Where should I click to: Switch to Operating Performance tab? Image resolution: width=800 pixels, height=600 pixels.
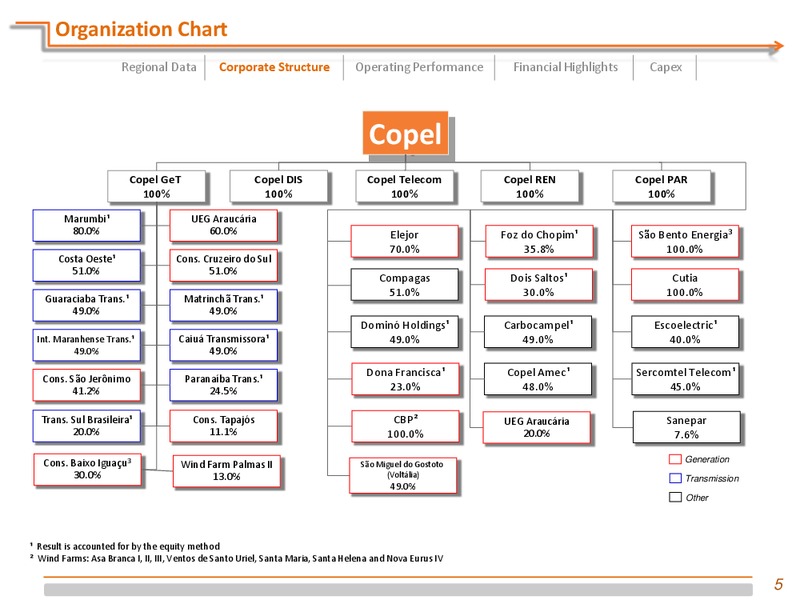click(x=419, y=67)
